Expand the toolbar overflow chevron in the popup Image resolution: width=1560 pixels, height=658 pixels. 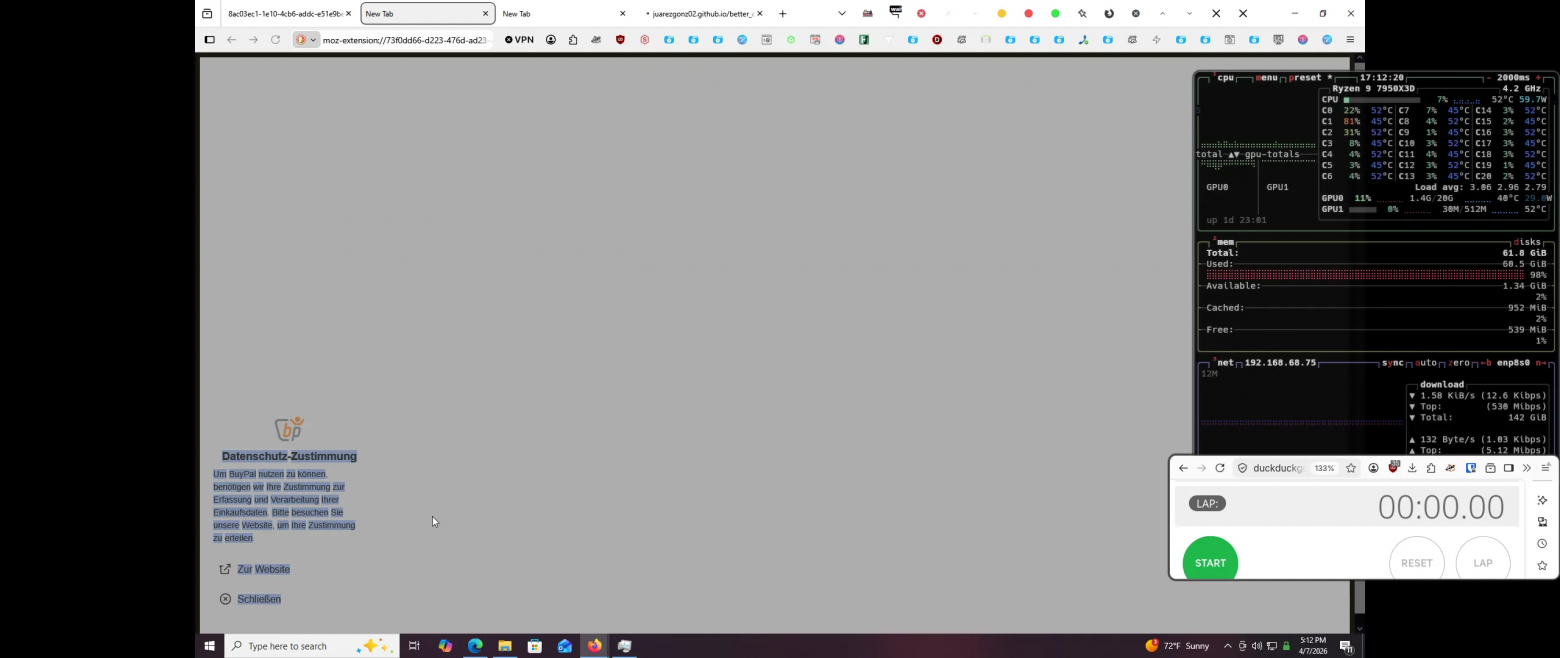(x=1527, y=468)
